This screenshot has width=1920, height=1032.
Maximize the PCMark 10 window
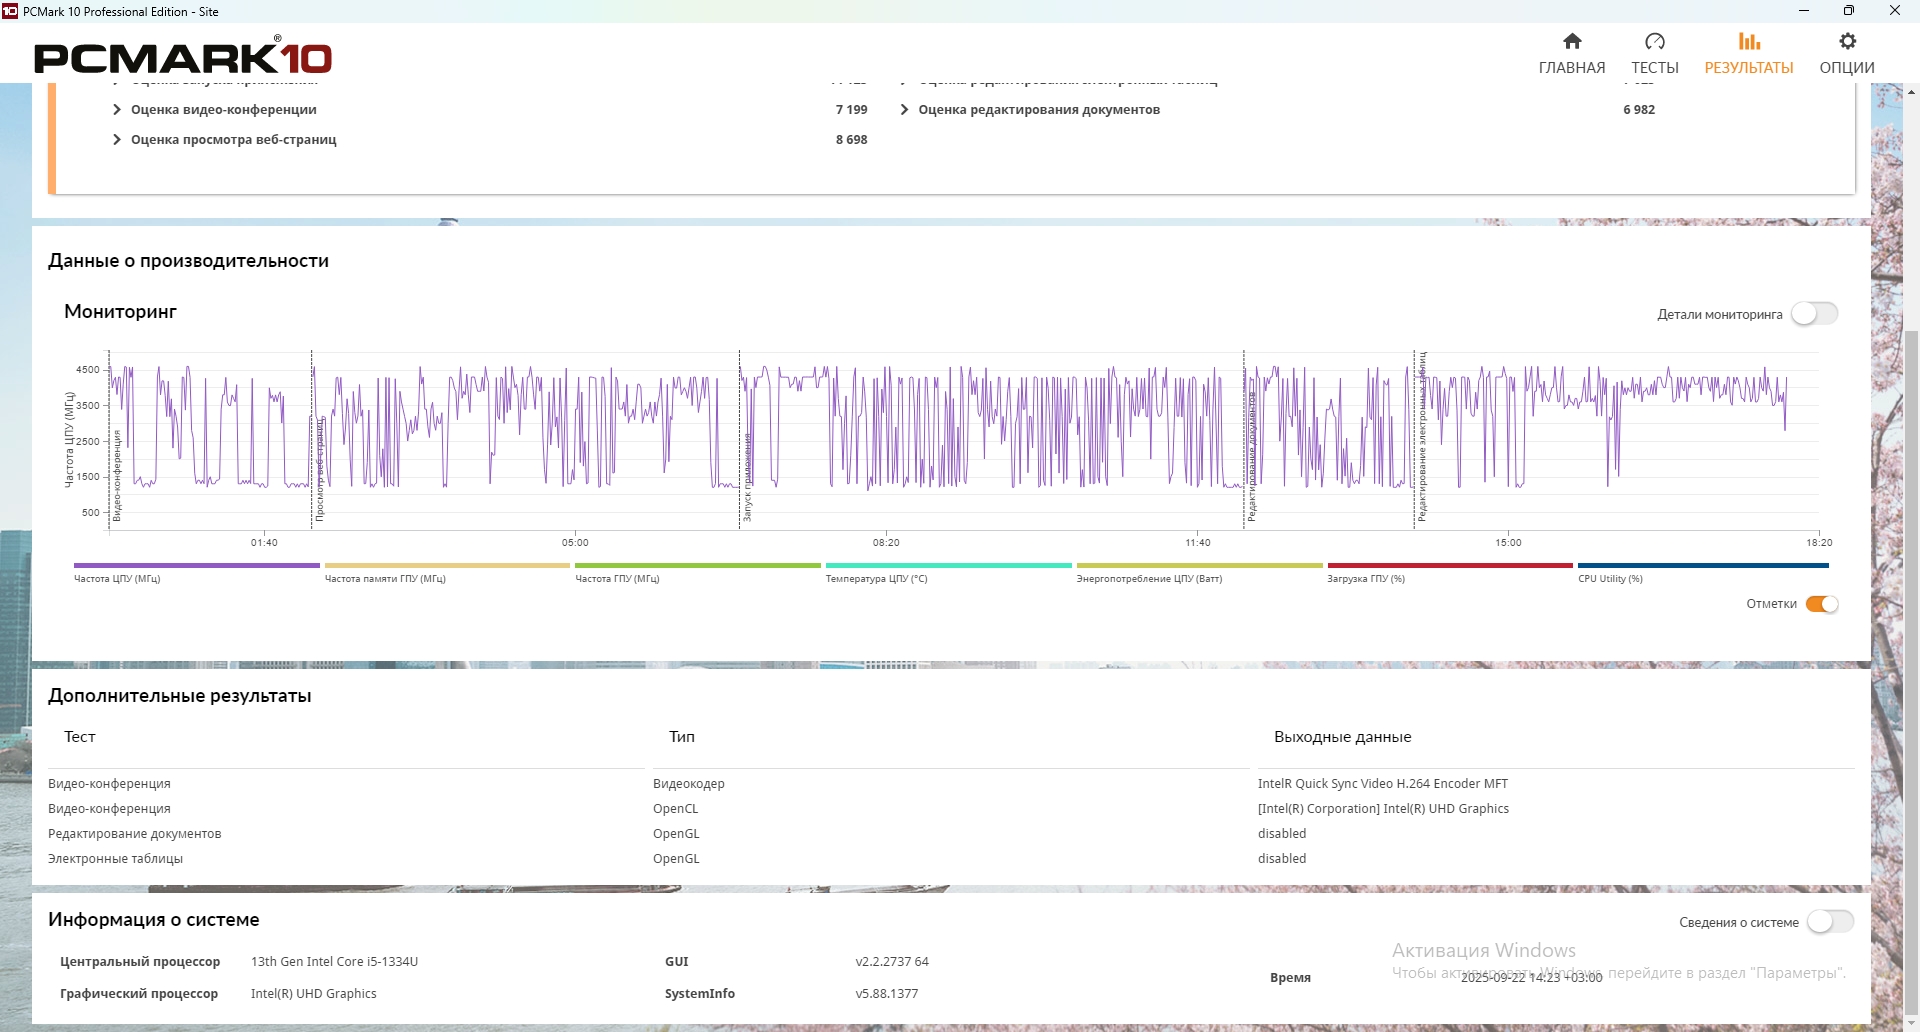tap(1849, 11)
